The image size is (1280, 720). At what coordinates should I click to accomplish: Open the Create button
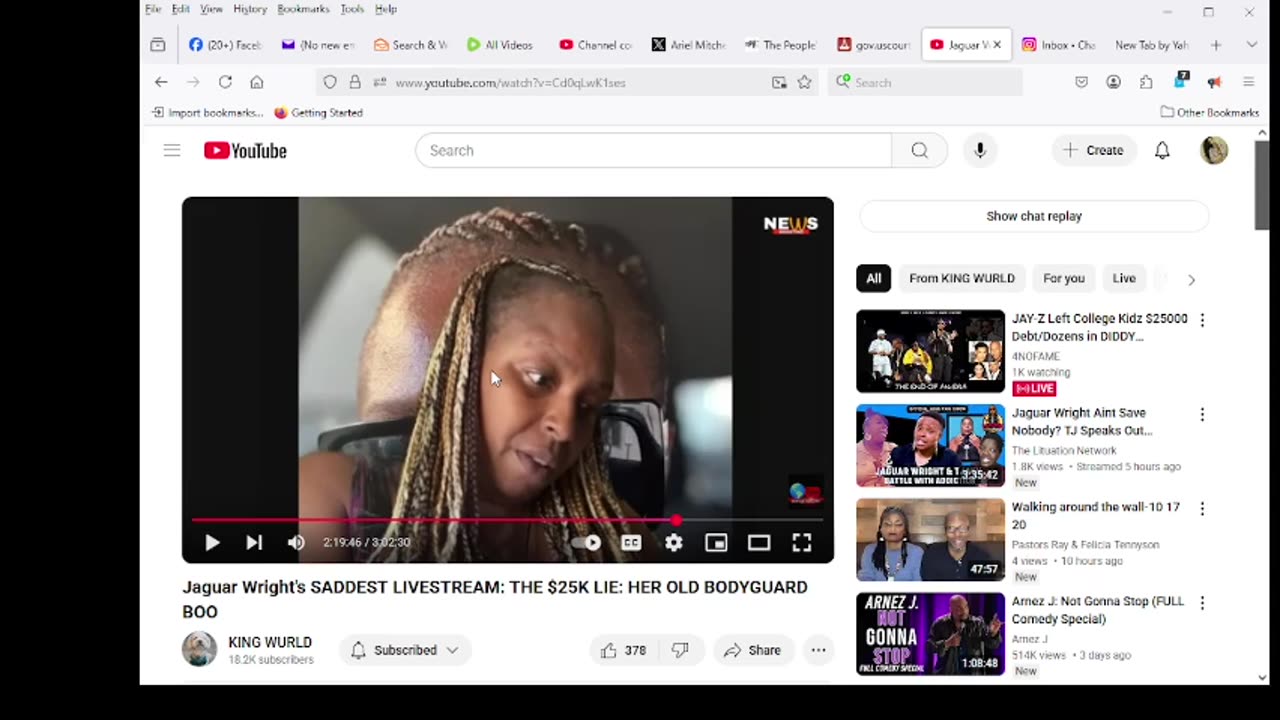[x=1094, y=150]
